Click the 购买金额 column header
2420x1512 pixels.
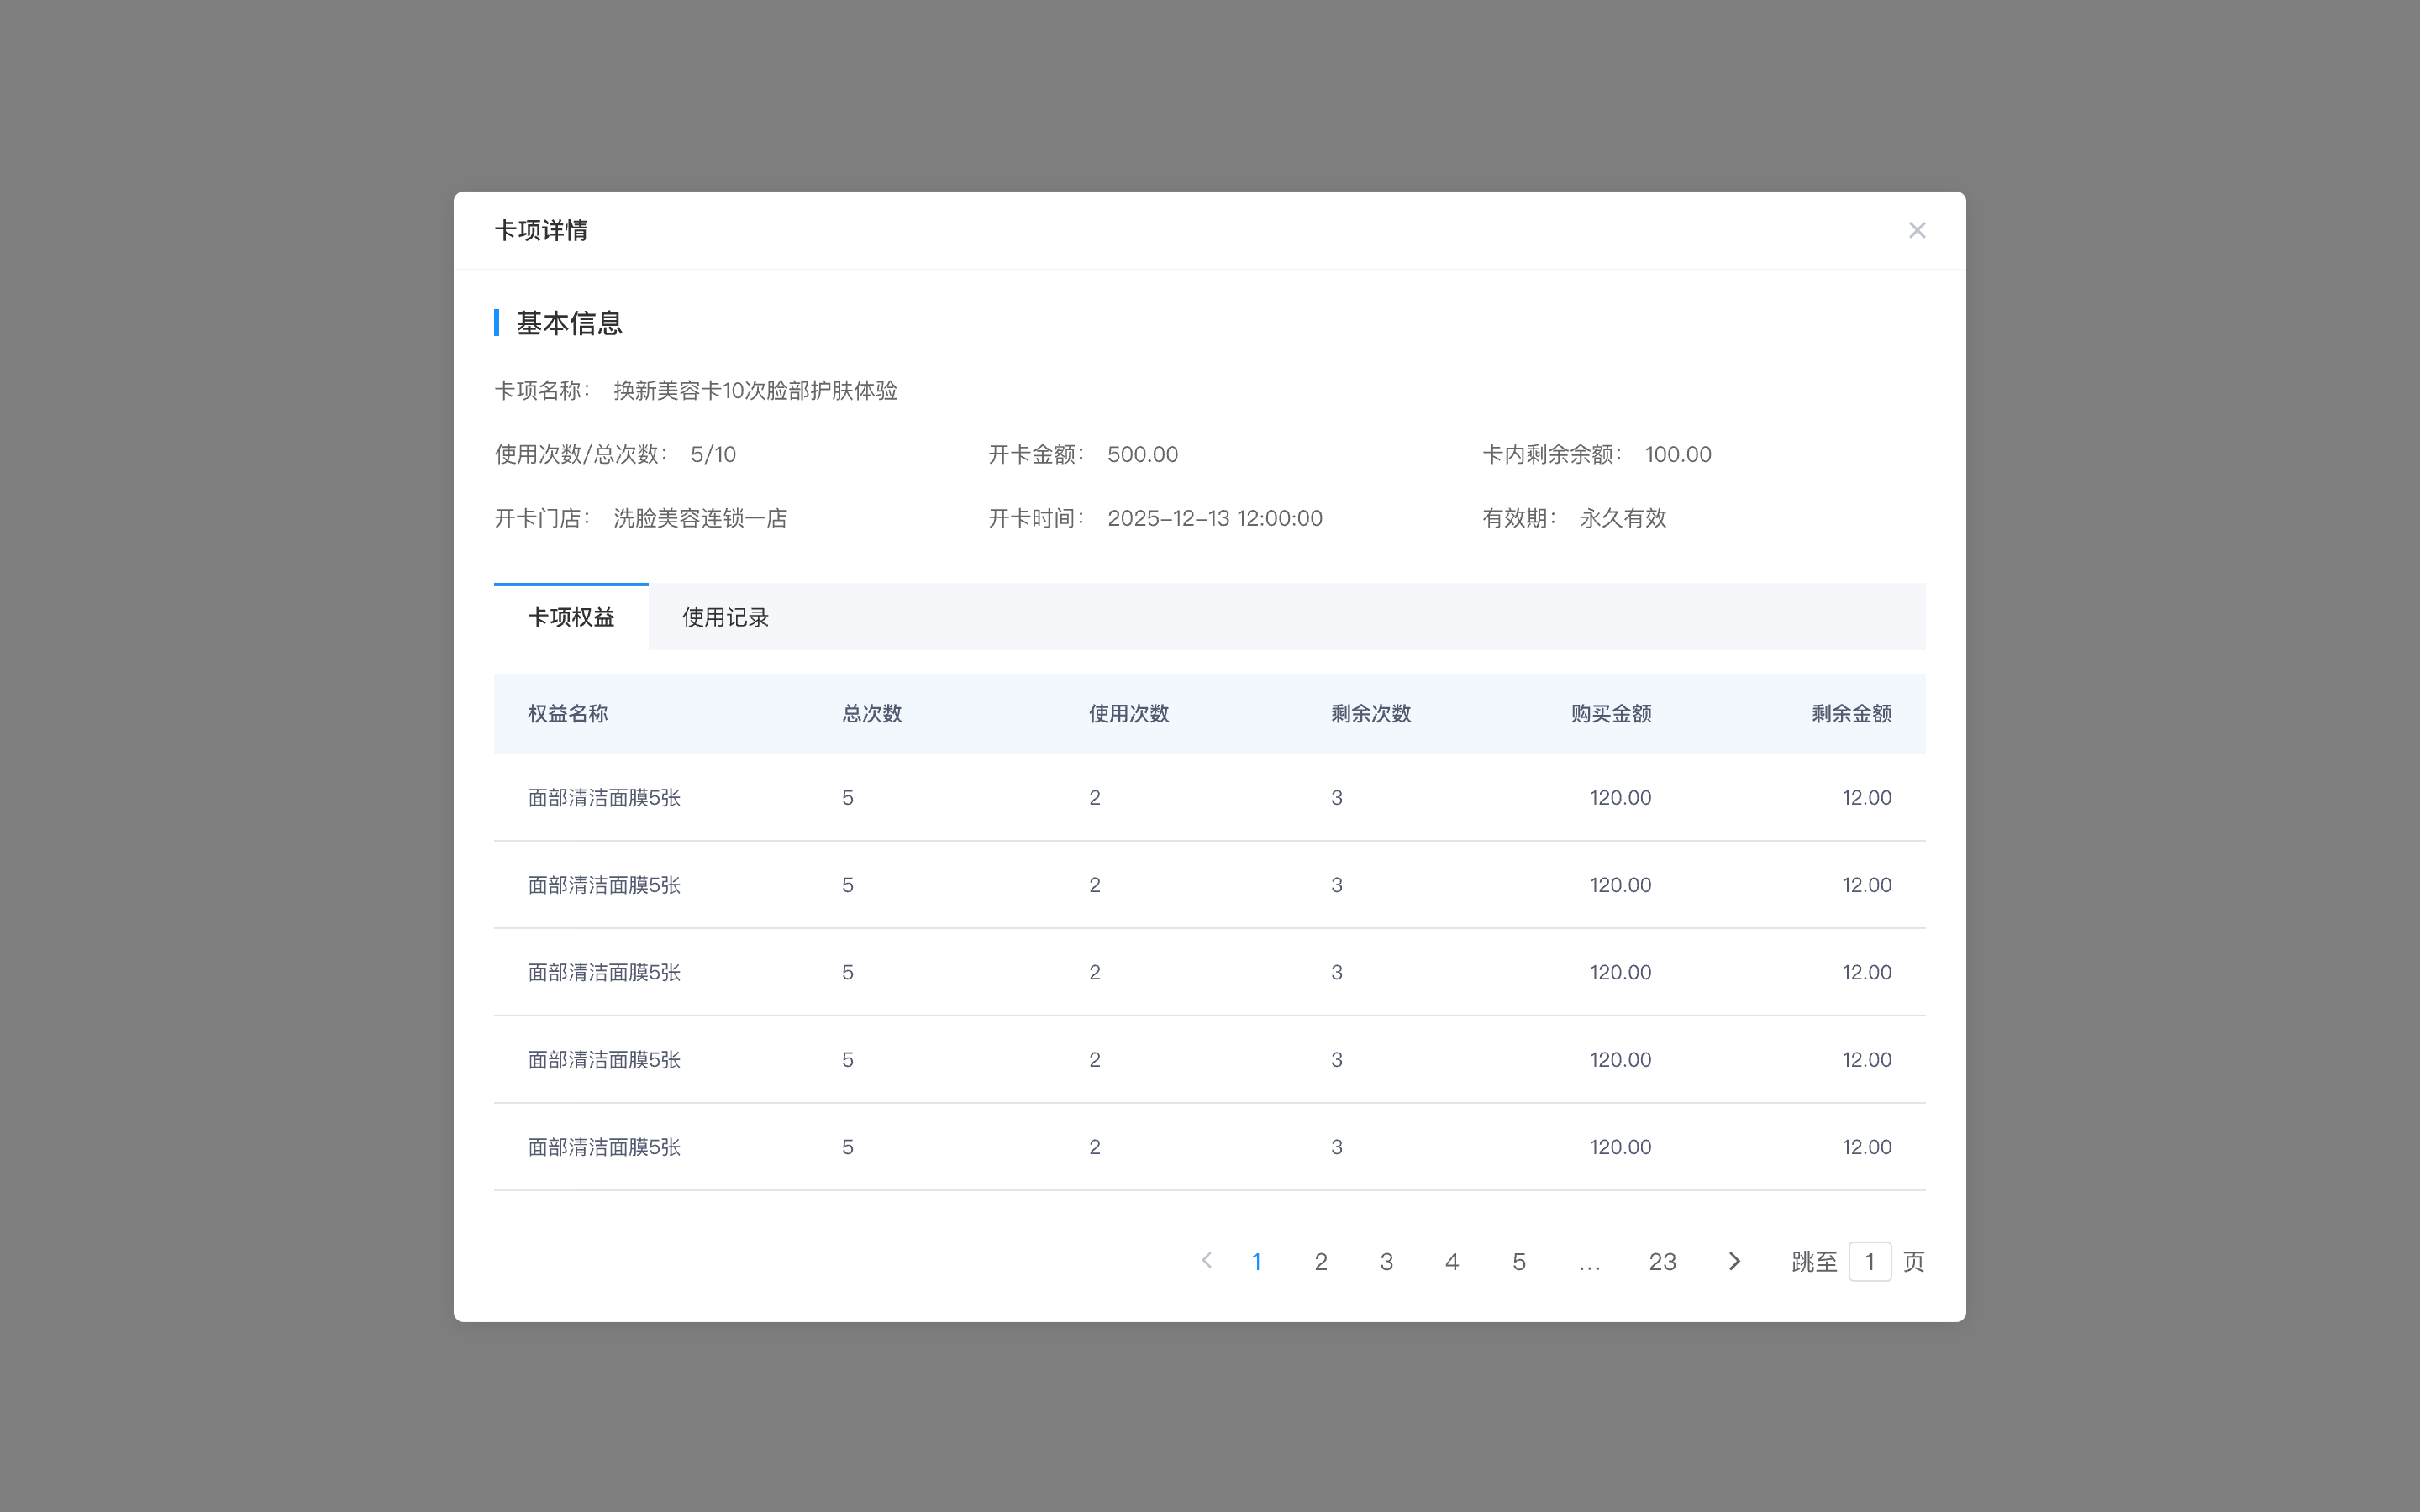(x=1611, y=713)
